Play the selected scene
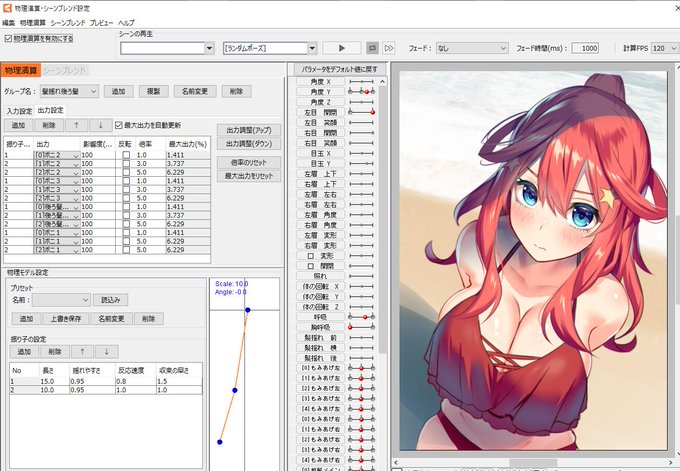The height and width of the screenshot is (471, 680). coord(342,48)
